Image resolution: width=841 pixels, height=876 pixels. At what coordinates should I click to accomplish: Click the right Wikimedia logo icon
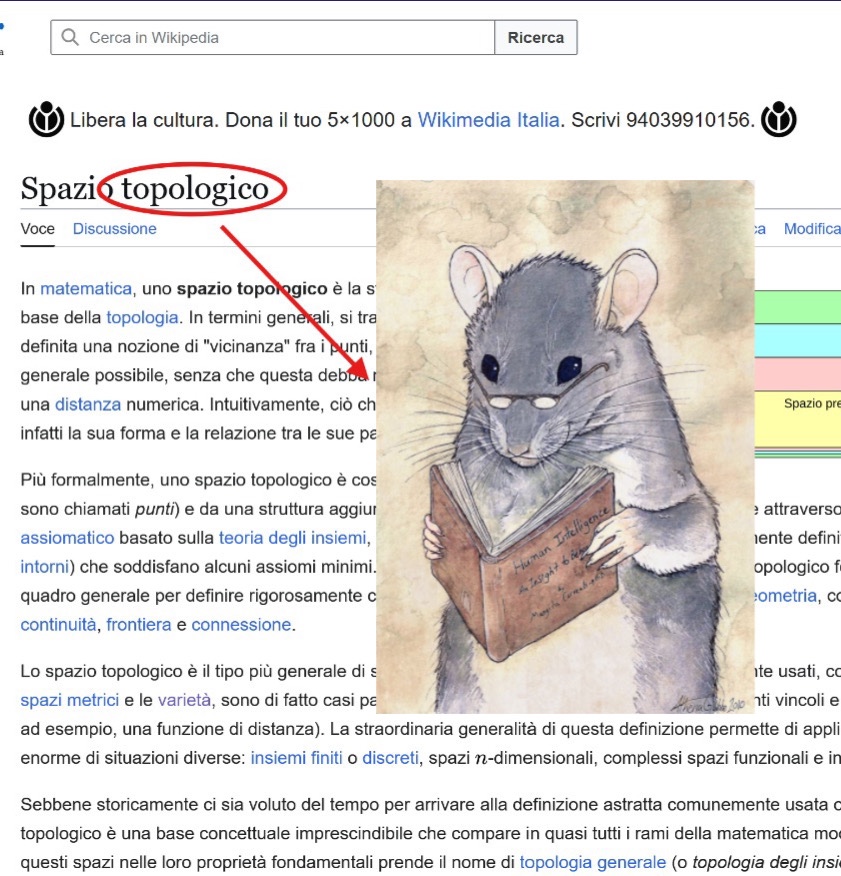(778, 119)
